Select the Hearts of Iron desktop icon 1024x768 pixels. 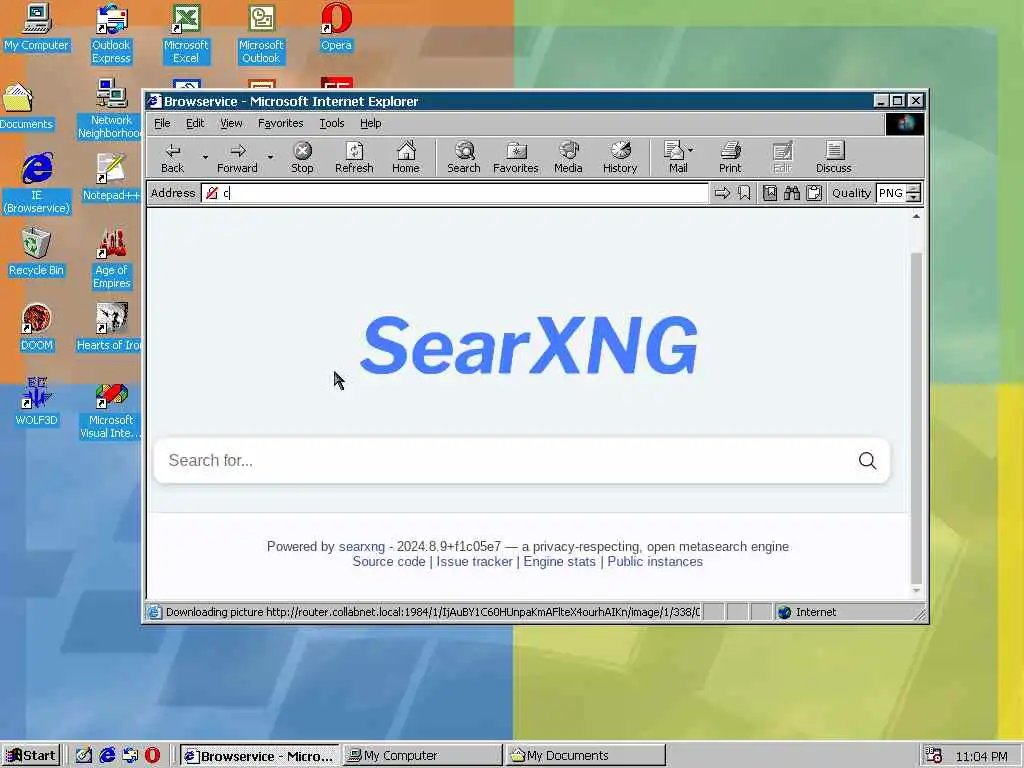pyautogui.click(x=110, y=327)
